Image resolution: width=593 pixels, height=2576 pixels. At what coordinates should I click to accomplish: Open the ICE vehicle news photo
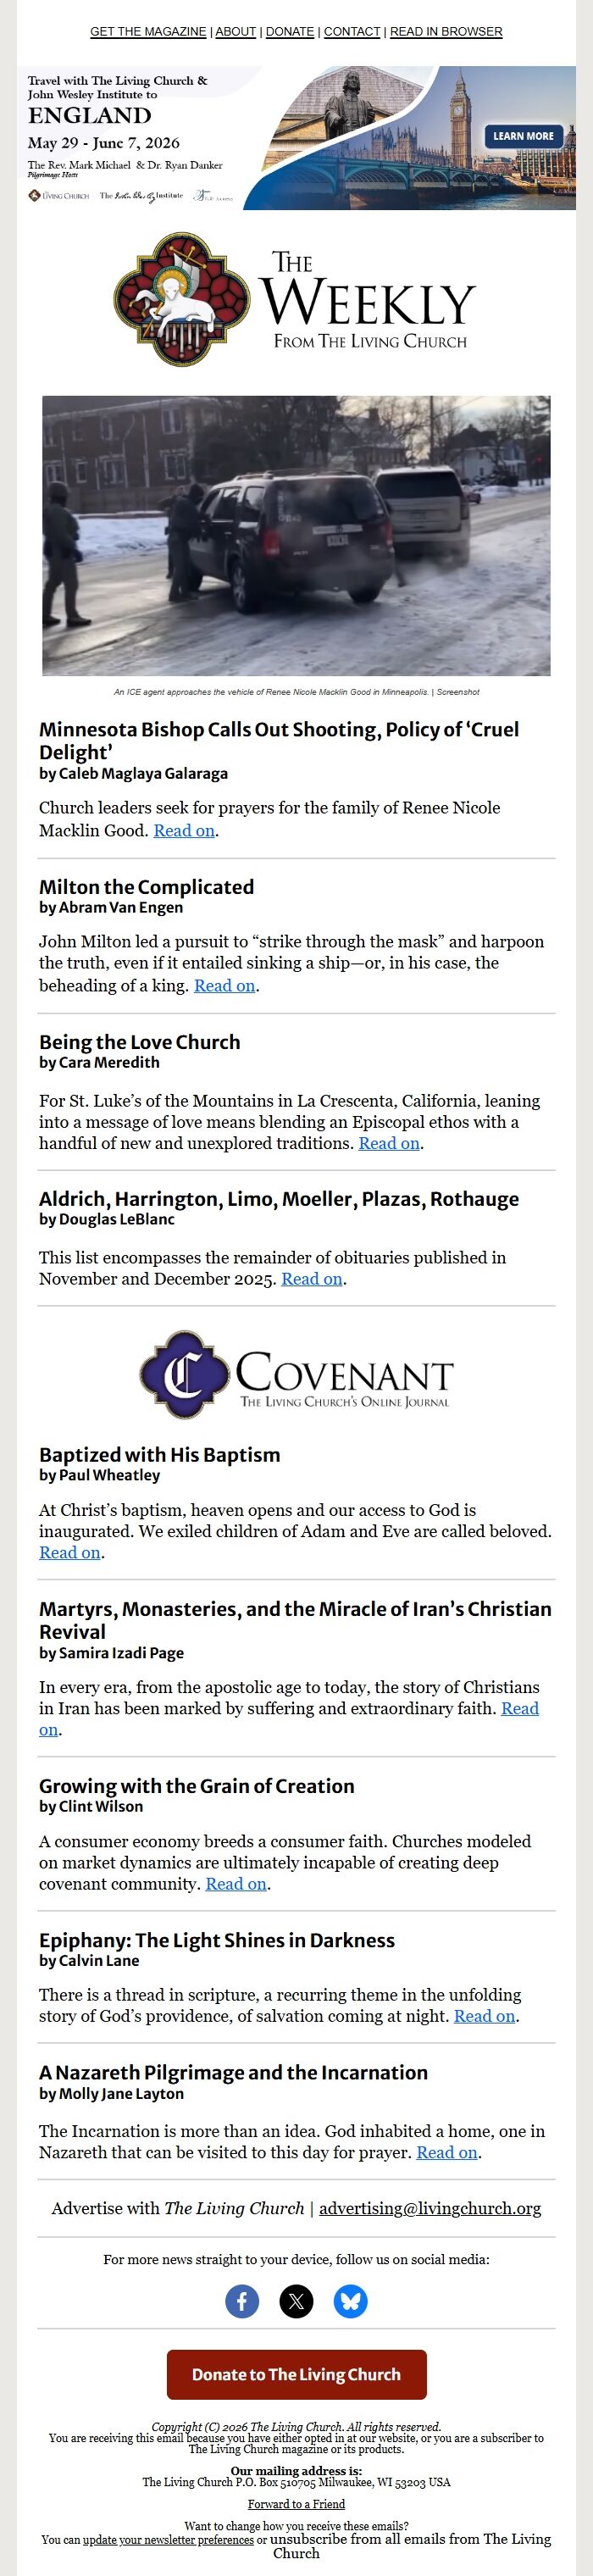click(296, 536)
